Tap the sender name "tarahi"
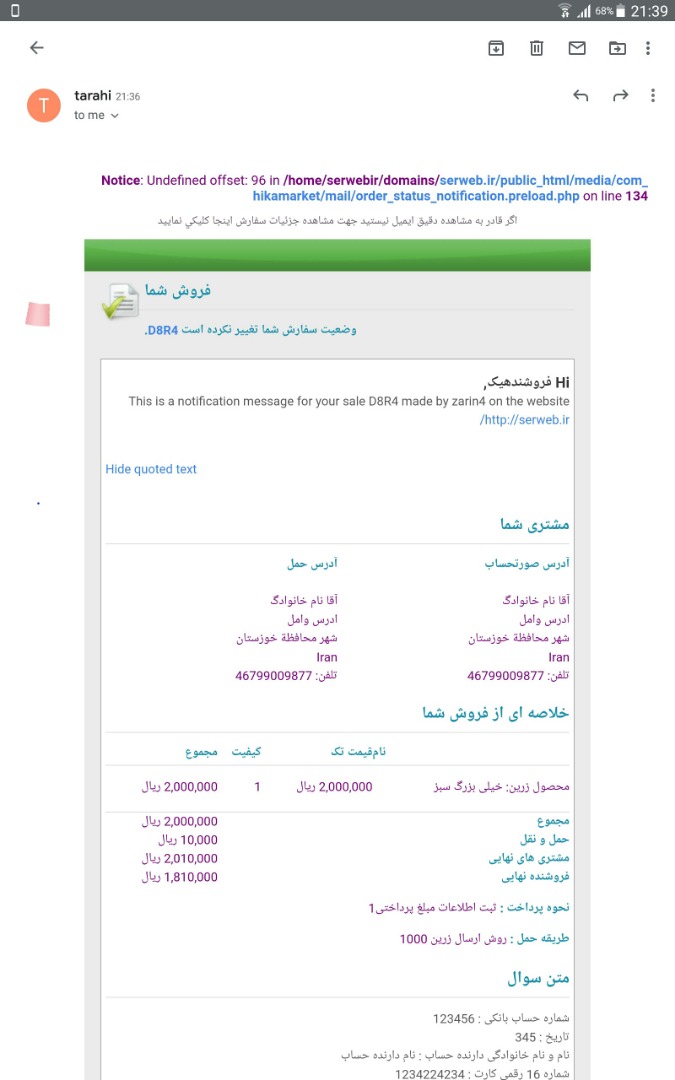This screenshot has width=675, height=1080. (x=92, y=96)
